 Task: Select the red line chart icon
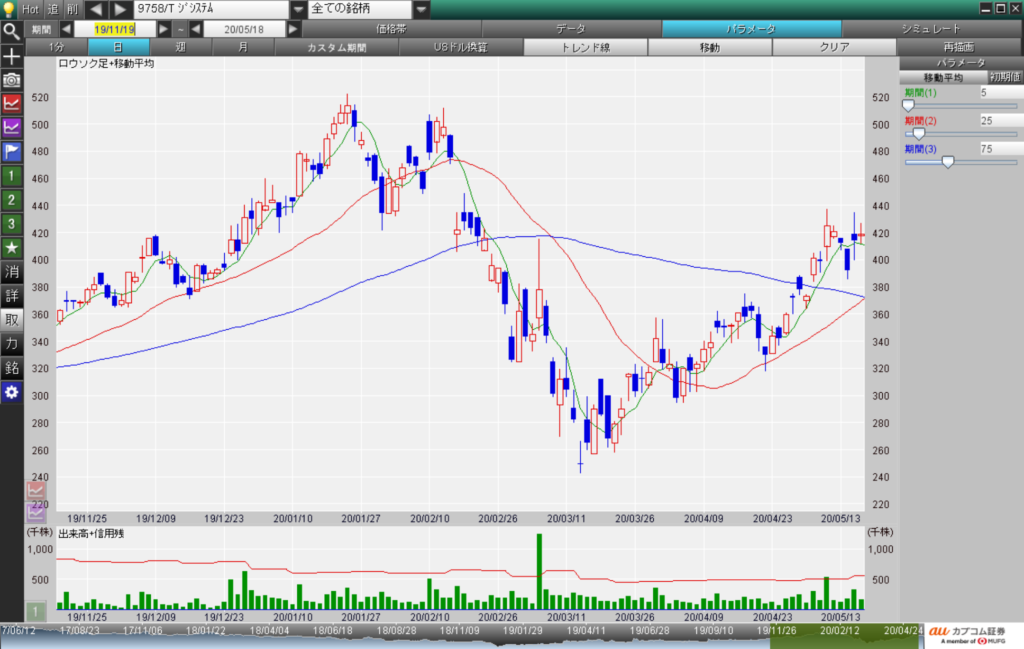coord(11,102)
